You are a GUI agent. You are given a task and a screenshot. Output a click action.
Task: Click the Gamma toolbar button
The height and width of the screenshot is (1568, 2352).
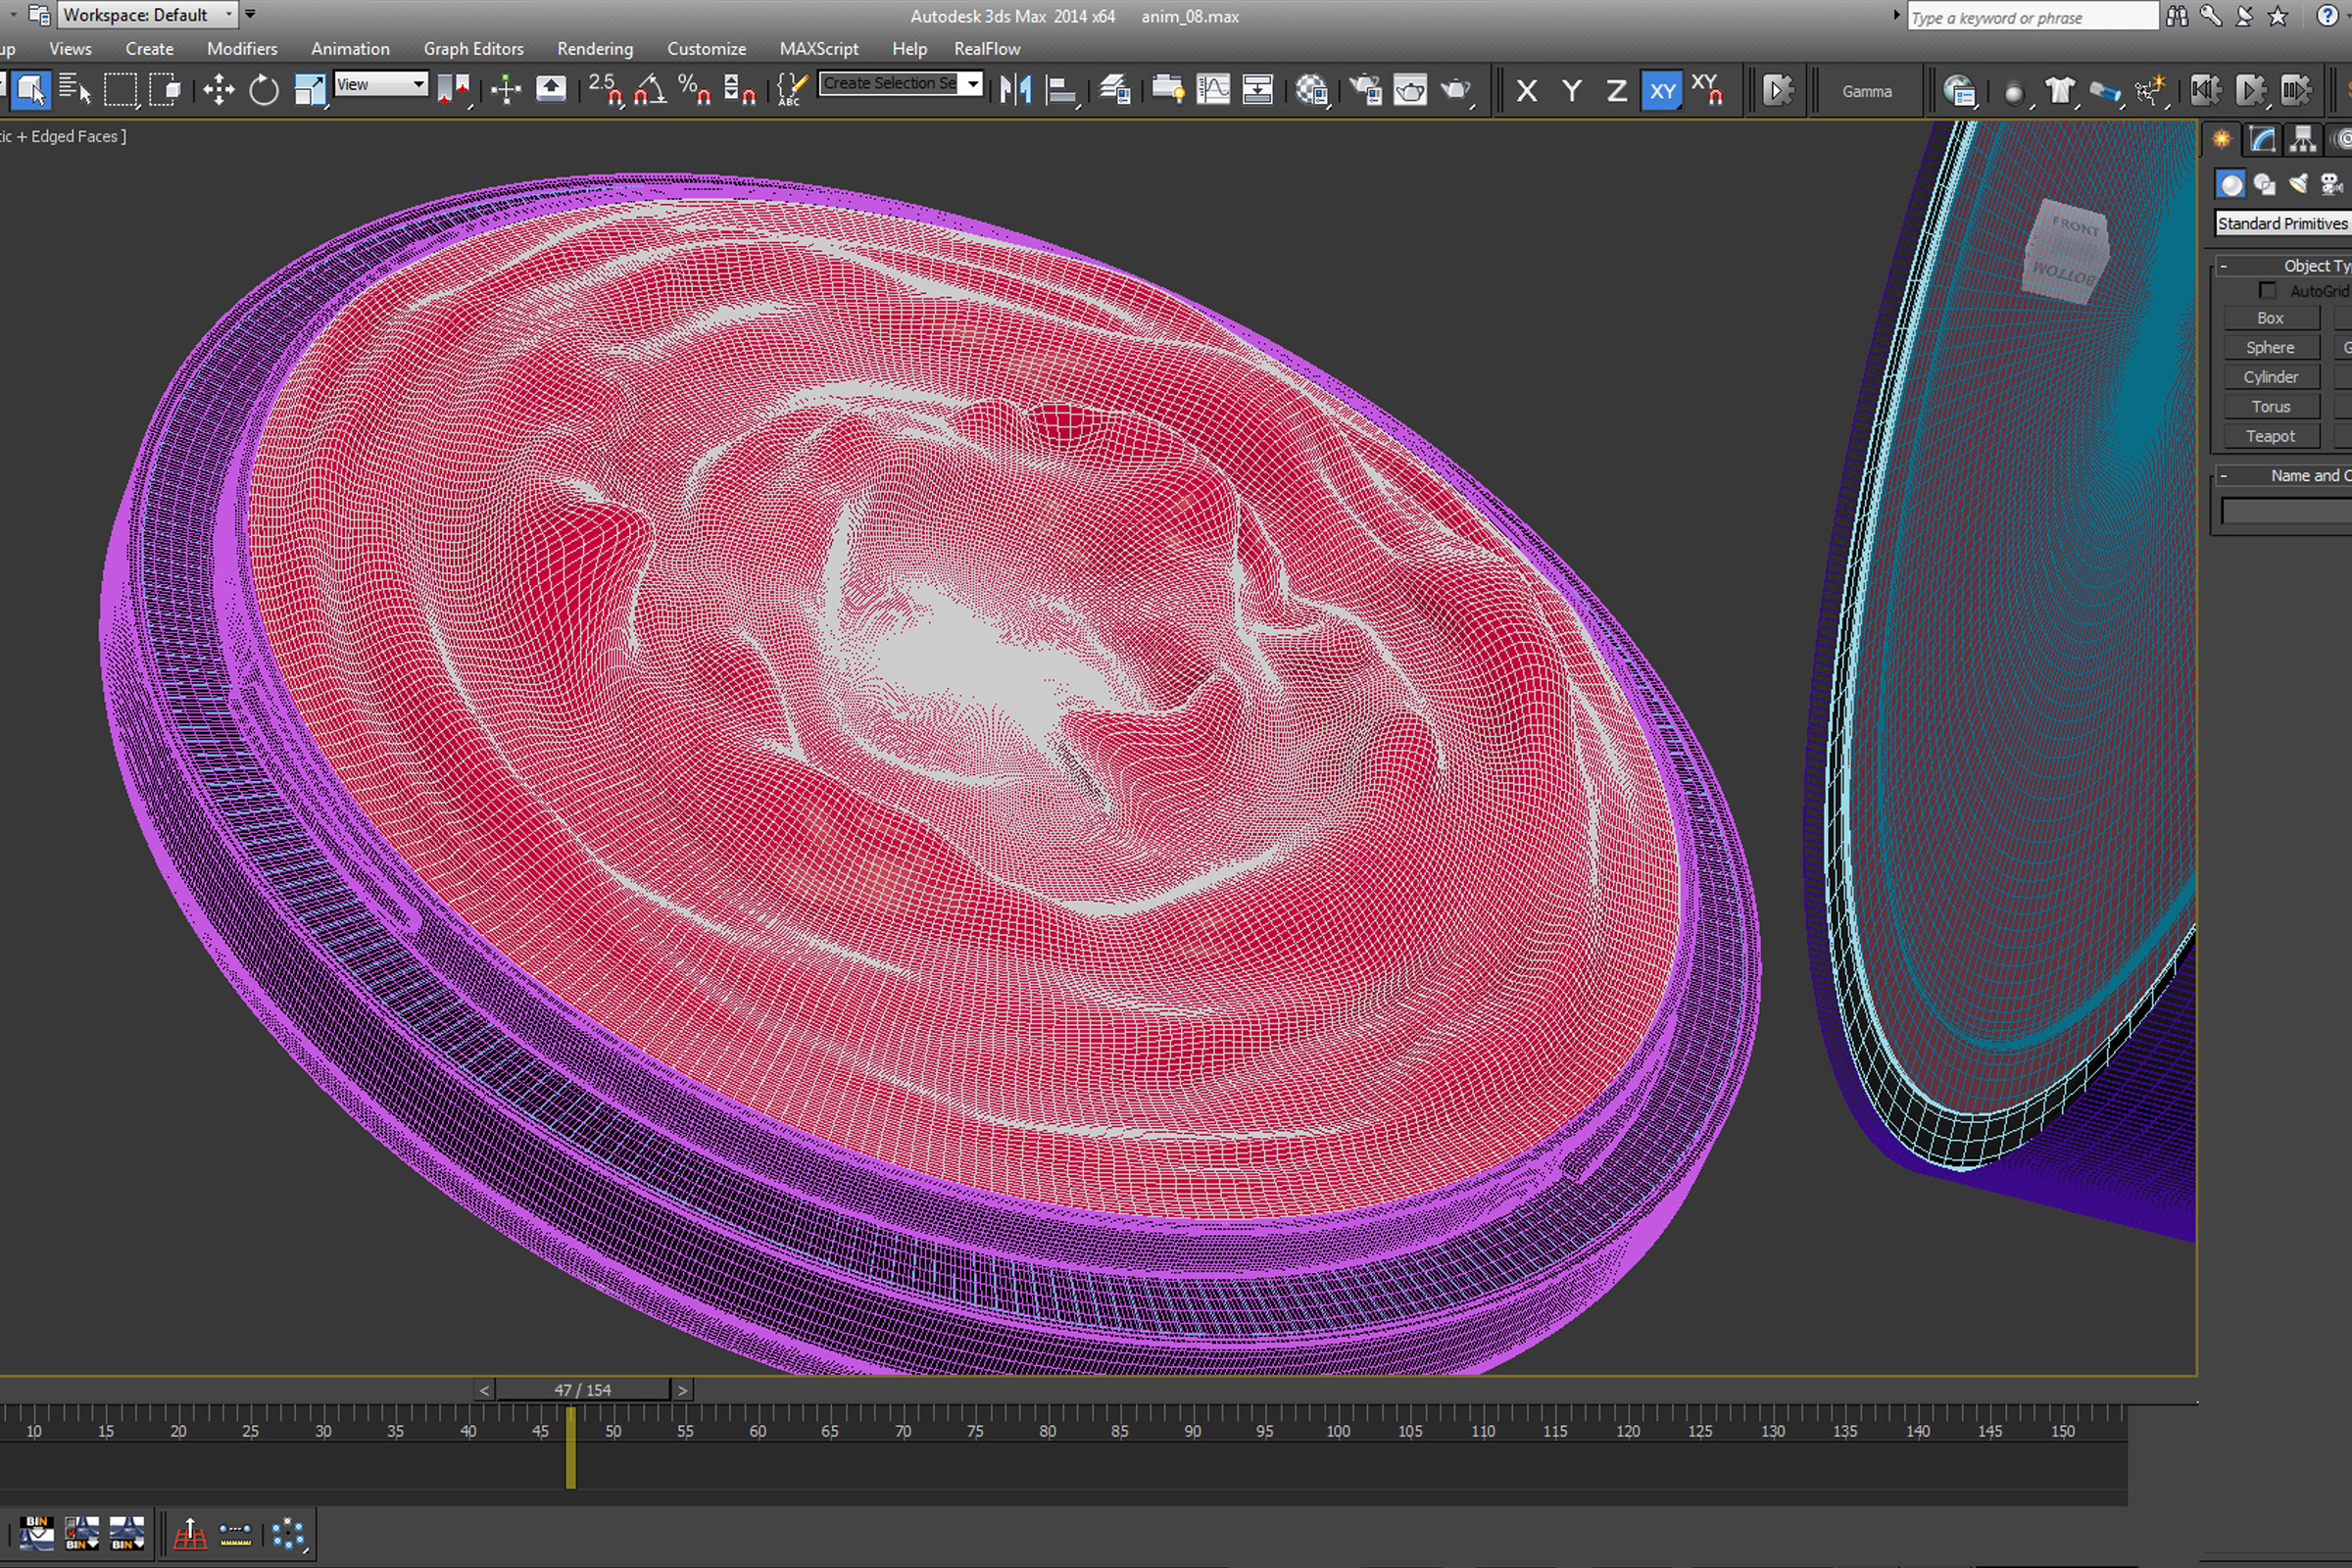(x=1867, y=91)
